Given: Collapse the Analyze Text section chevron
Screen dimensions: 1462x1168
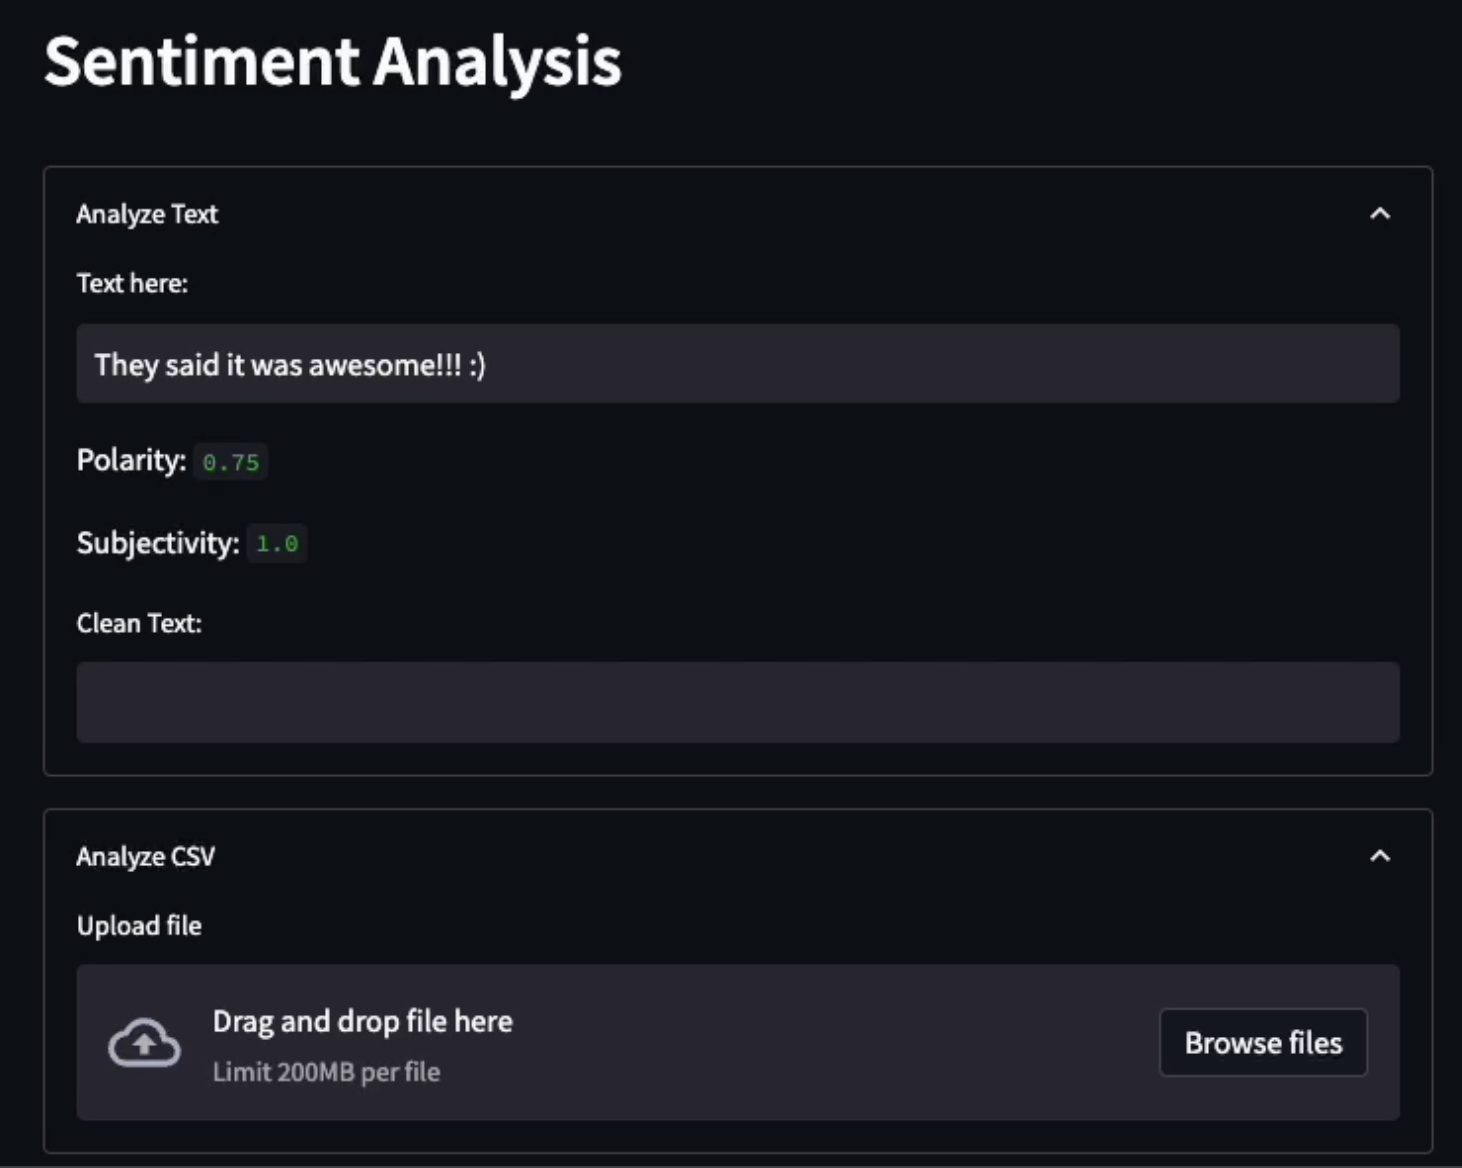Looking at the screenshot, I should click(1380, 213).
